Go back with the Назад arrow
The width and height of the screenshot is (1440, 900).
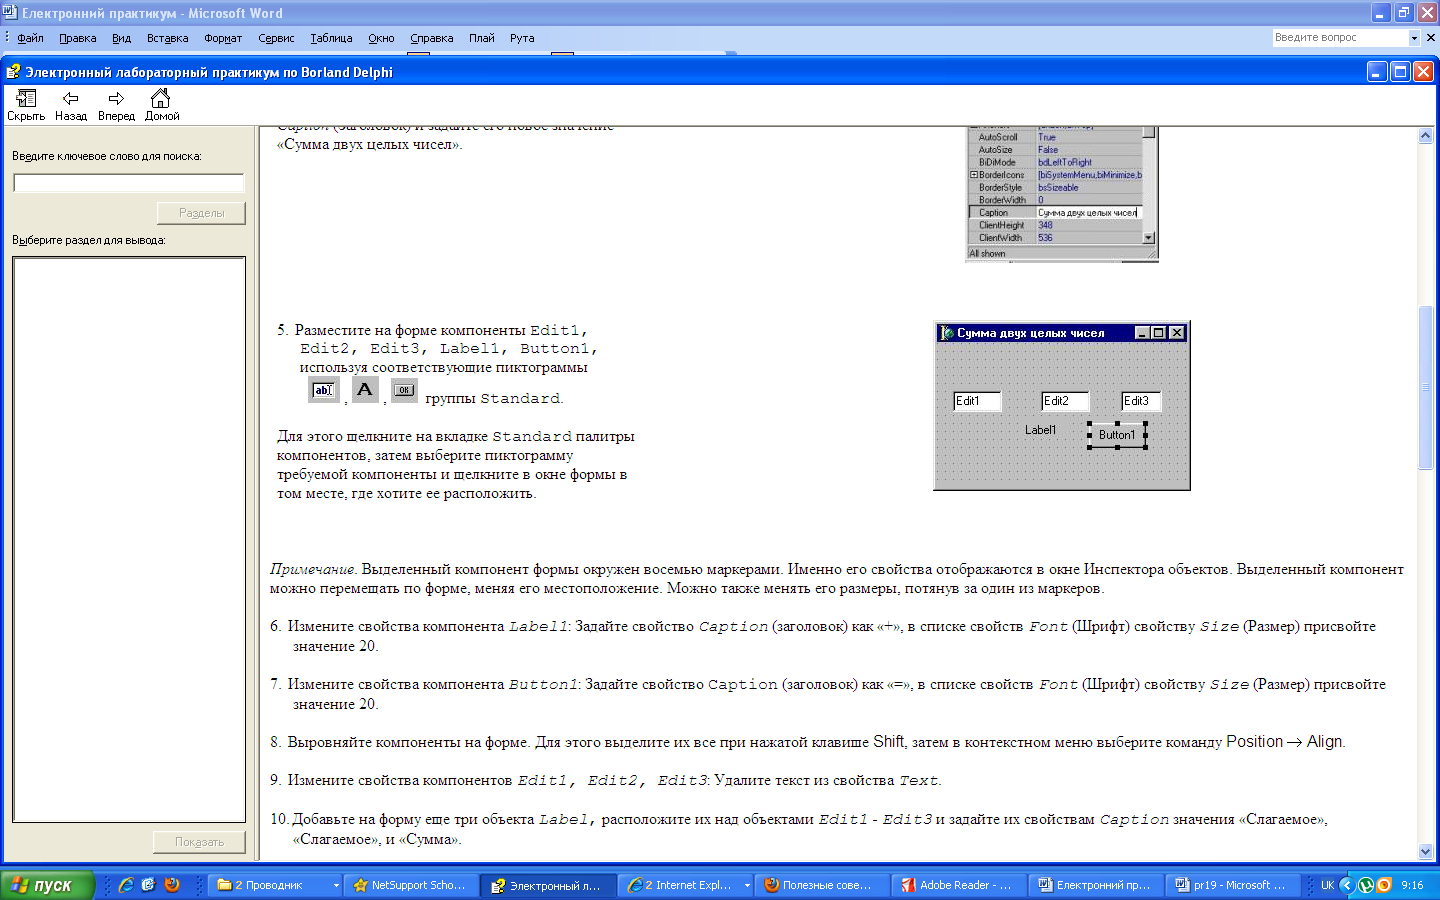click(70, 104)
